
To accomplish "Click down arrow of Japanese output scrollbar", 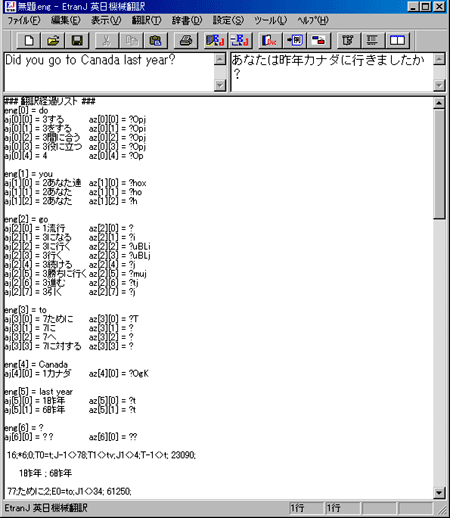I will click(439, 85).
